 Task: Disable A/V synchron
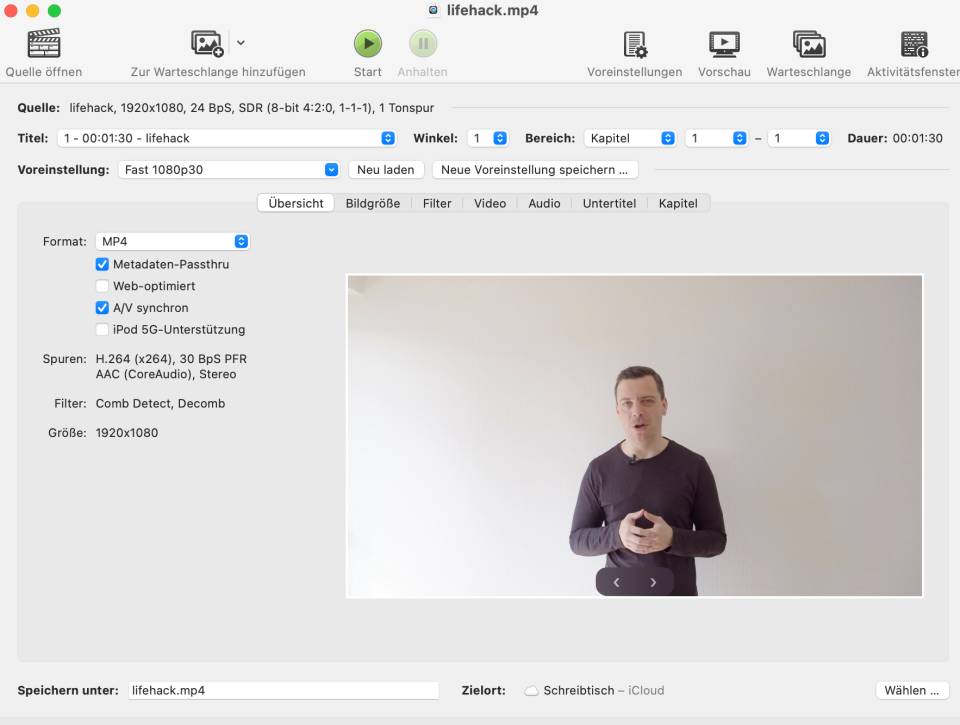click(102, 307)
